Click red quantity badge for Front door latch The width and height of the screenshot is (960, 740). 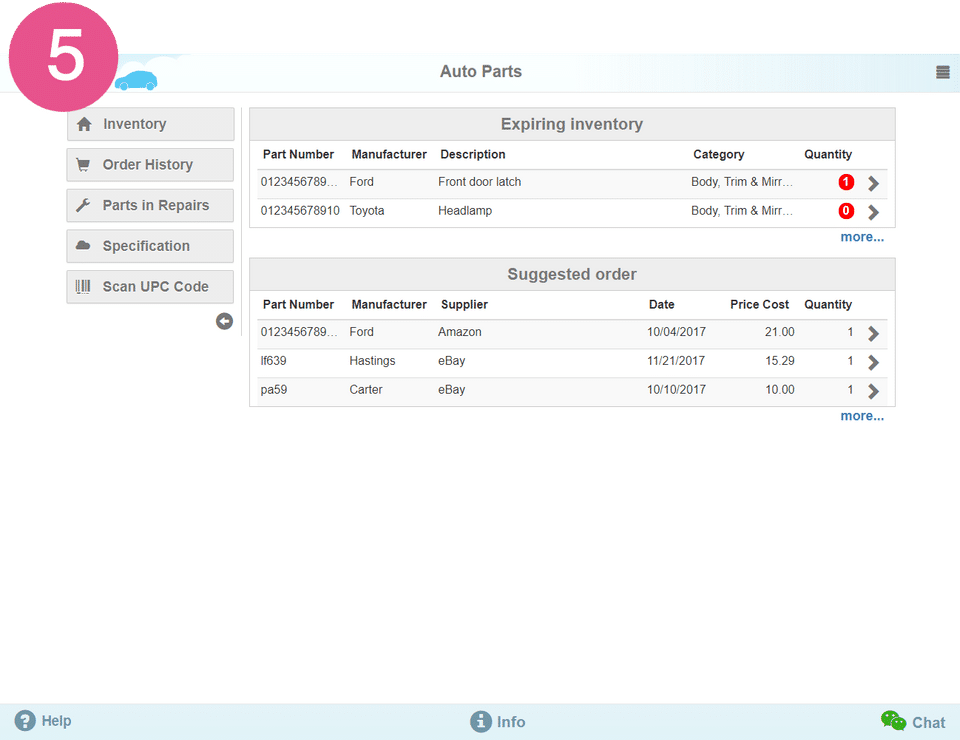coord(846,182)
